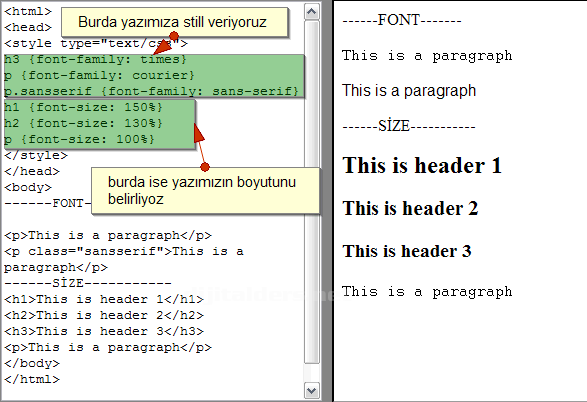This screenshot has width=587, height=402.
Task: Click the '<h3>This is header 3</h3>' code line
Action: tap(104, 331)
